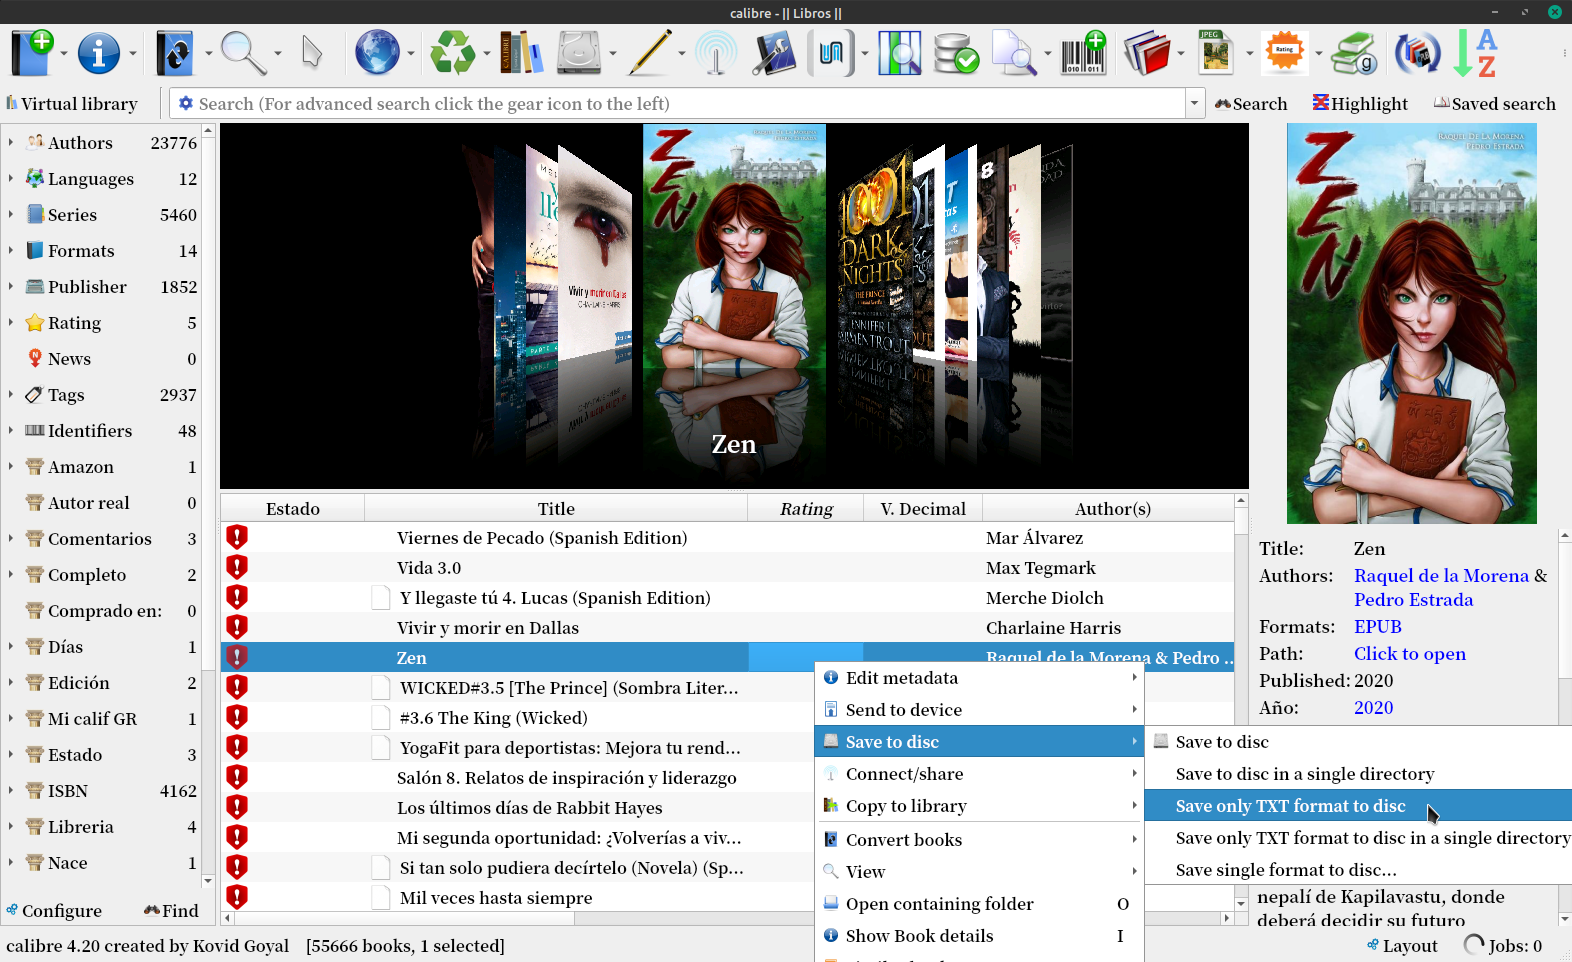
Task: Expand the ISBN category
Action: [x=11, y=790]
